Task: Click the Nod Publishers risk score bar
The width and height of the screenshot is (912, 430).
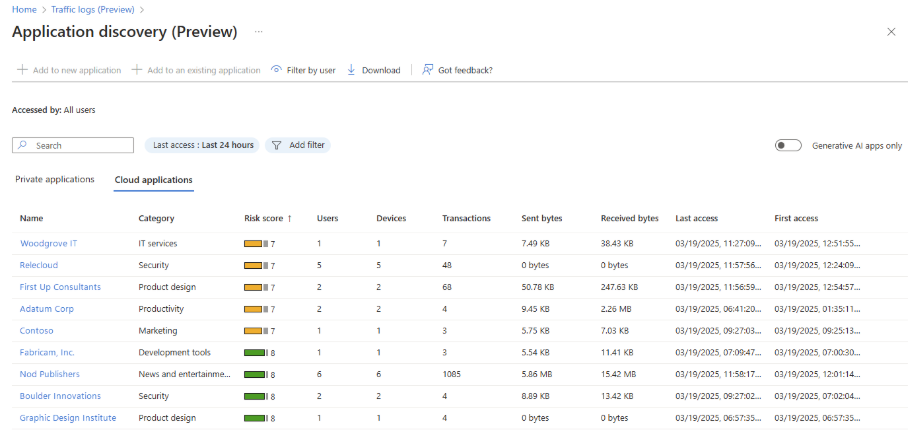Action: 256,375
